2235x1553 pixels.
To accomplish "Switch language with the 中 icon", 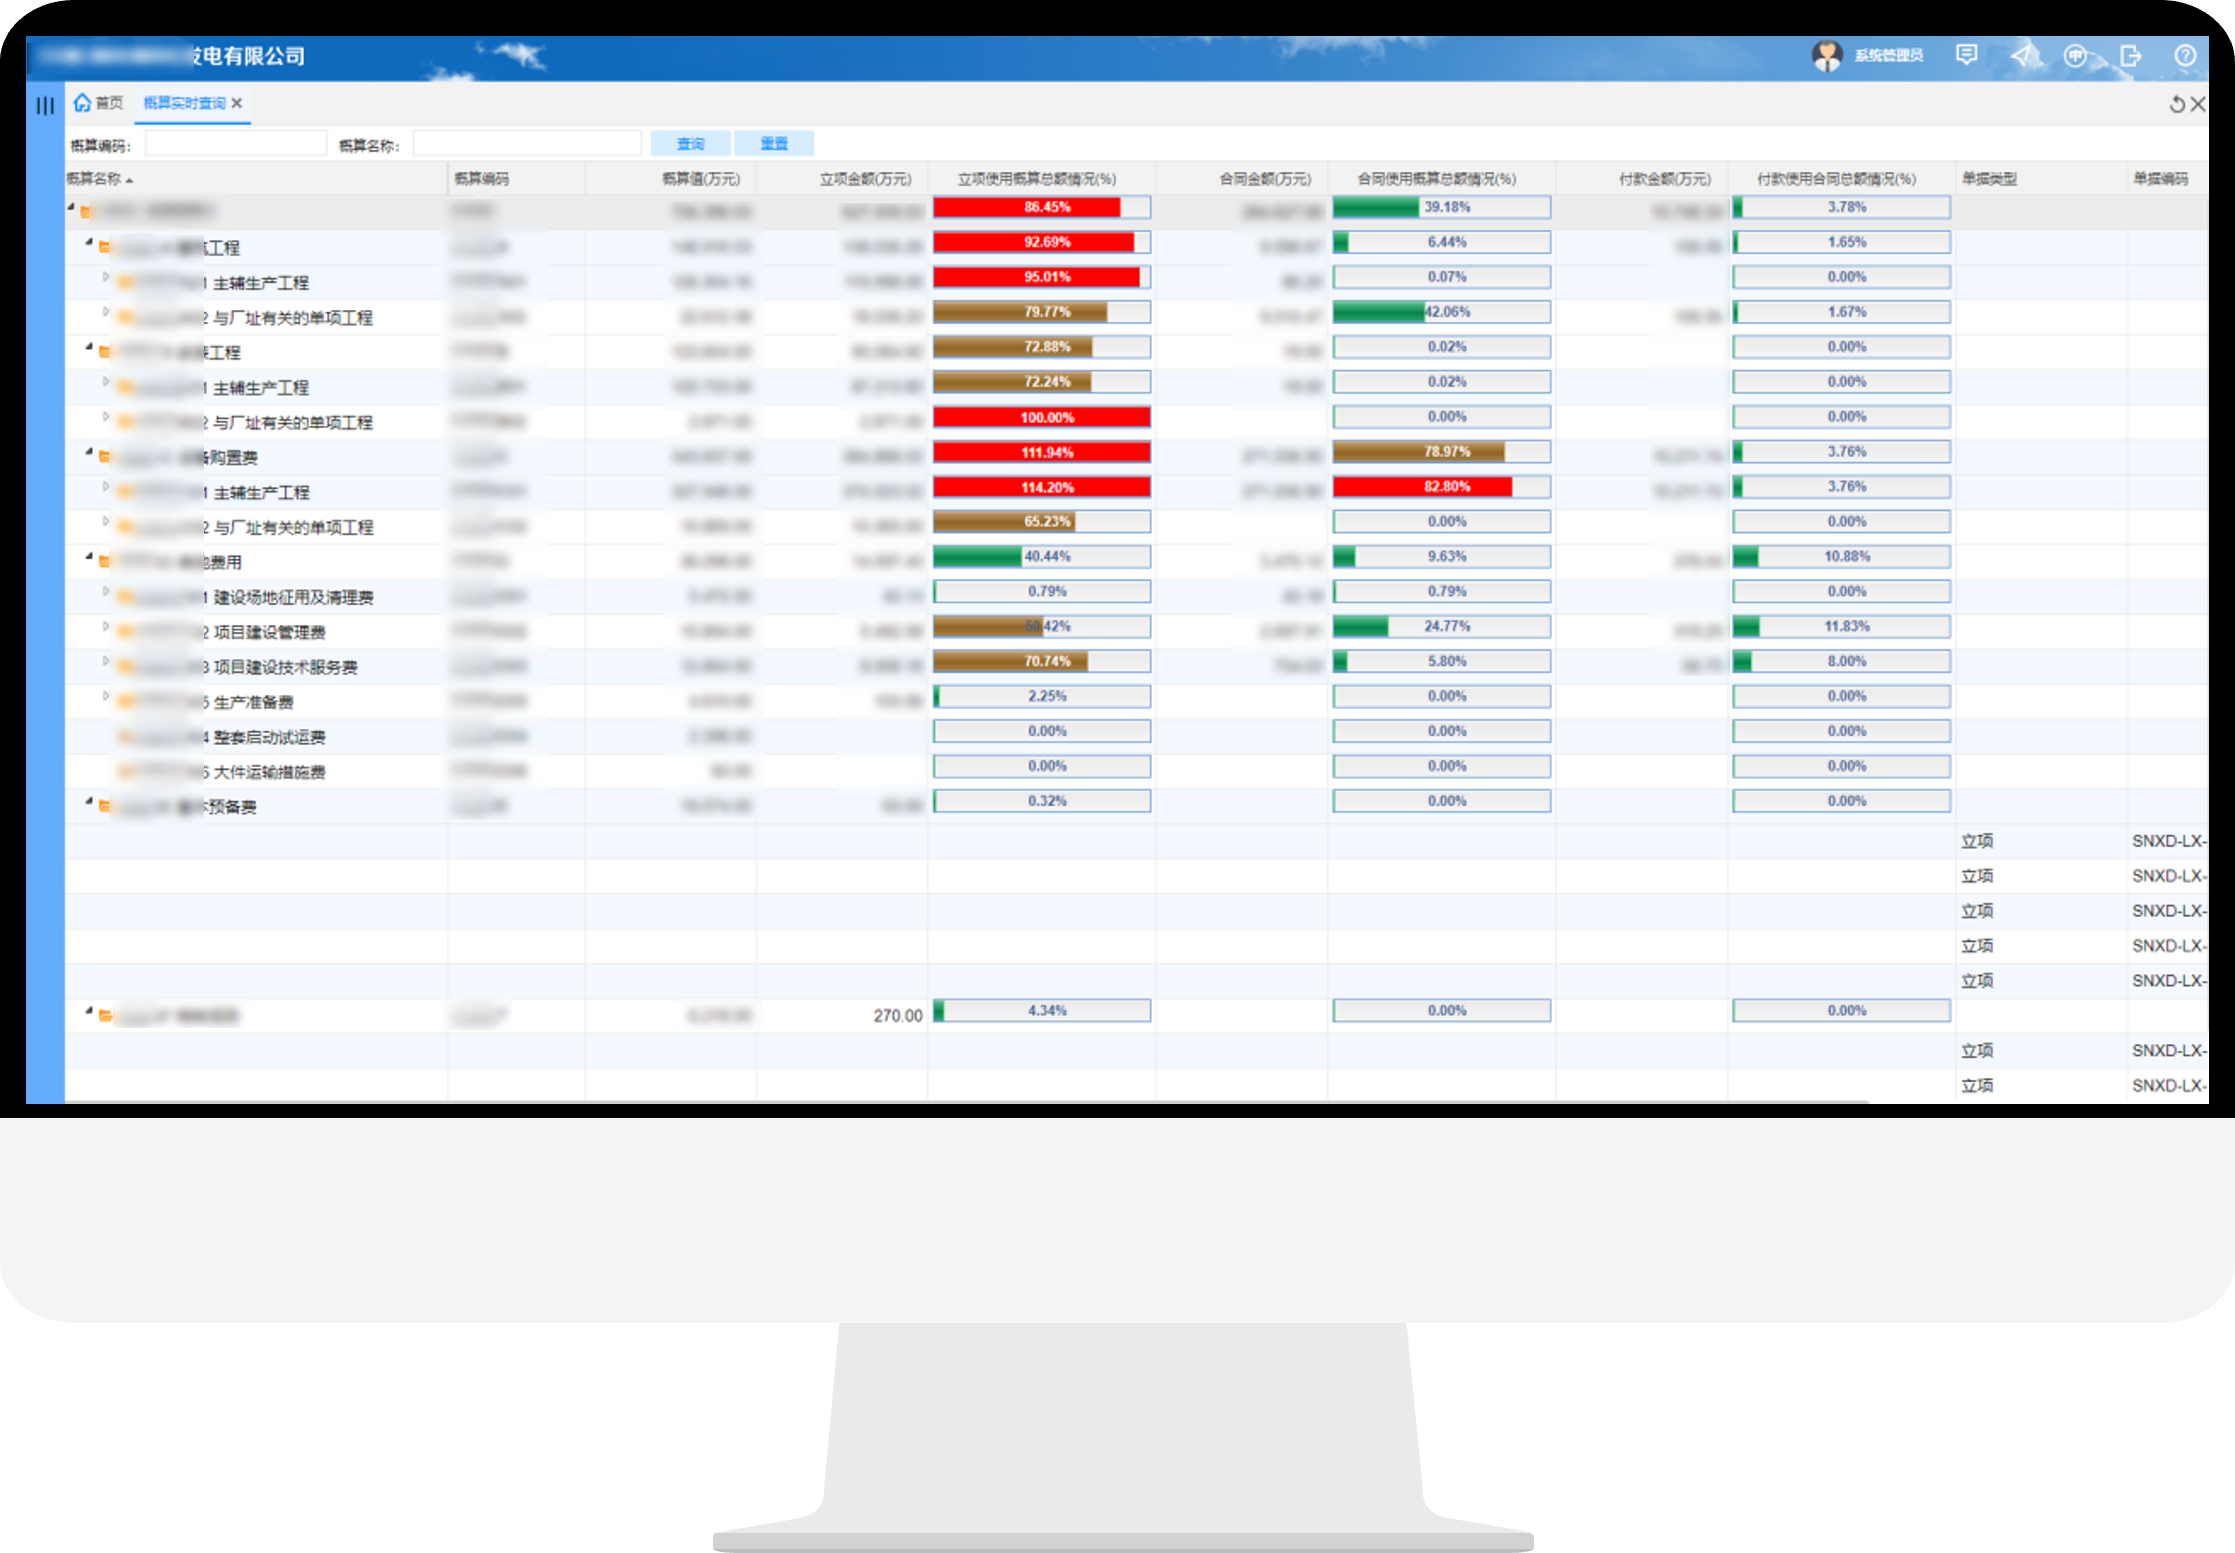I will [2075, 56].
